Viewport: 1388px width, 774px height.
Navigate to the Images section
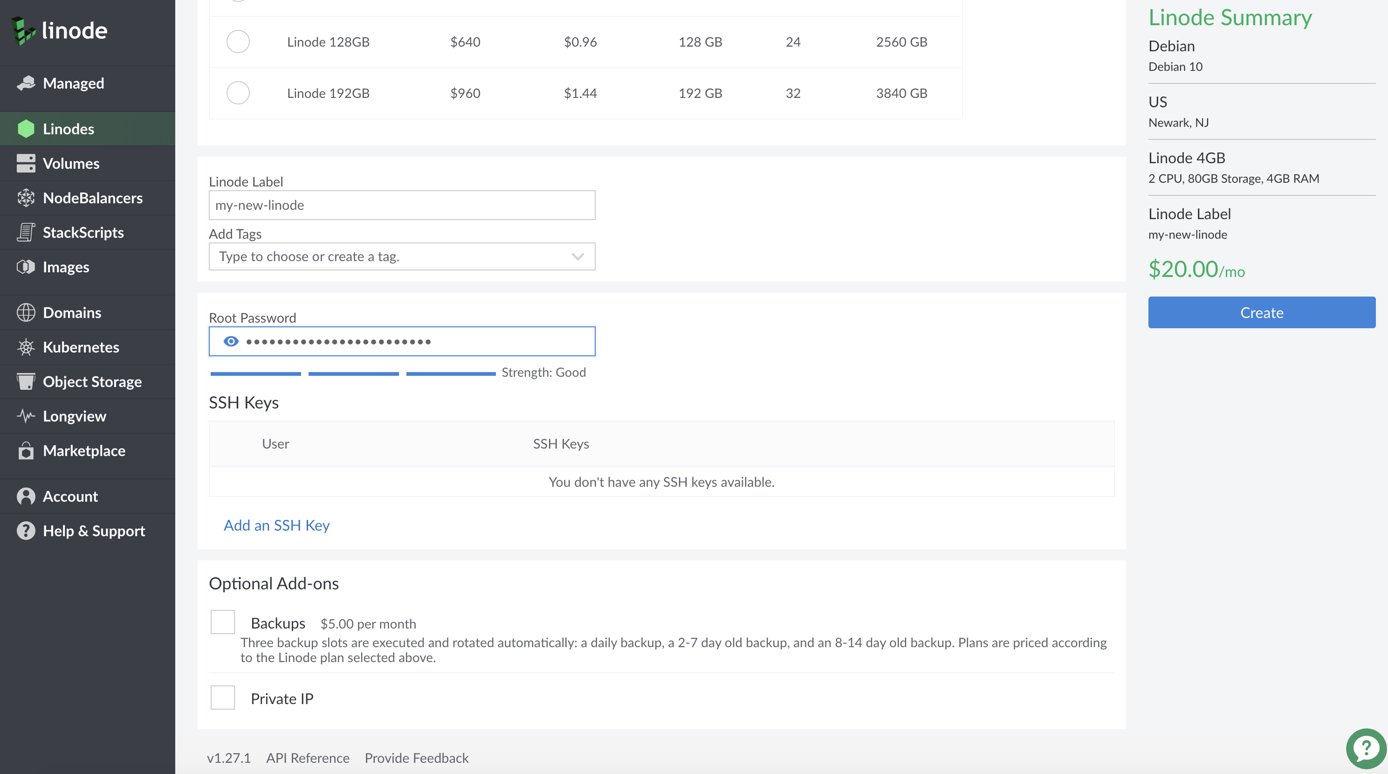click(x=63, y=267)
